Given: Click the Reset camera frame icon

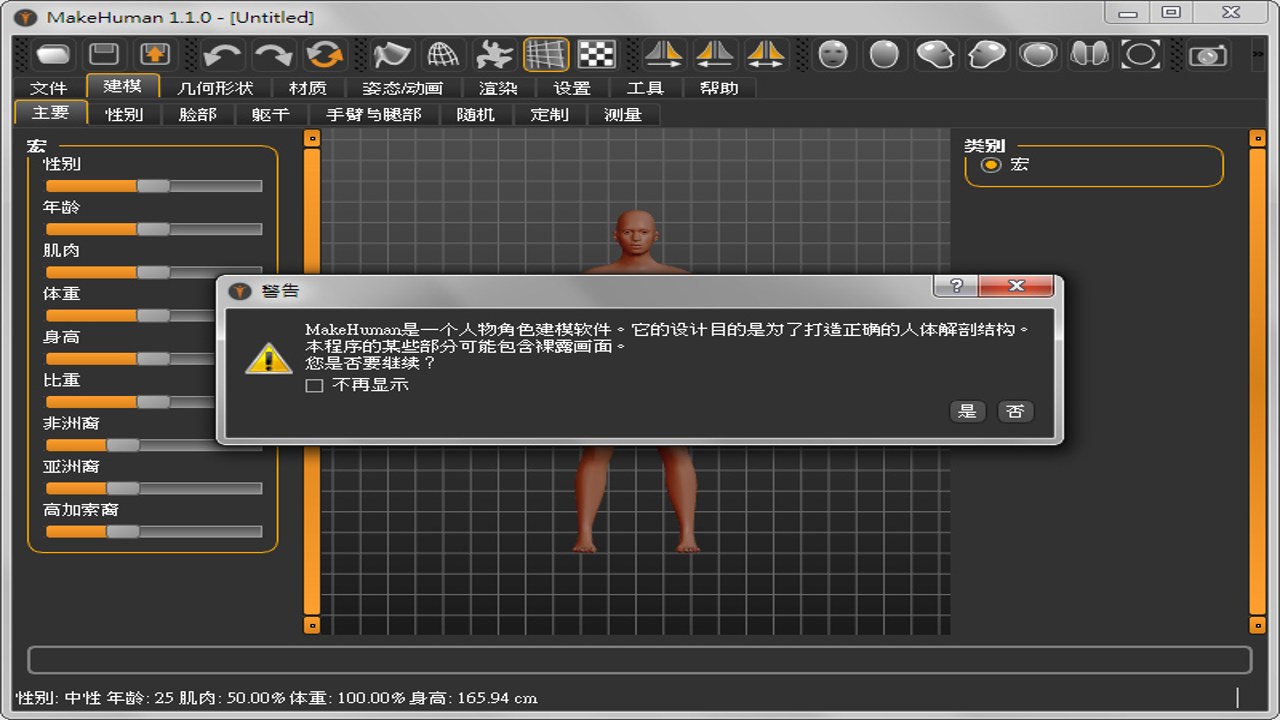Looking at the screenshot, I should click(1140, 54).
